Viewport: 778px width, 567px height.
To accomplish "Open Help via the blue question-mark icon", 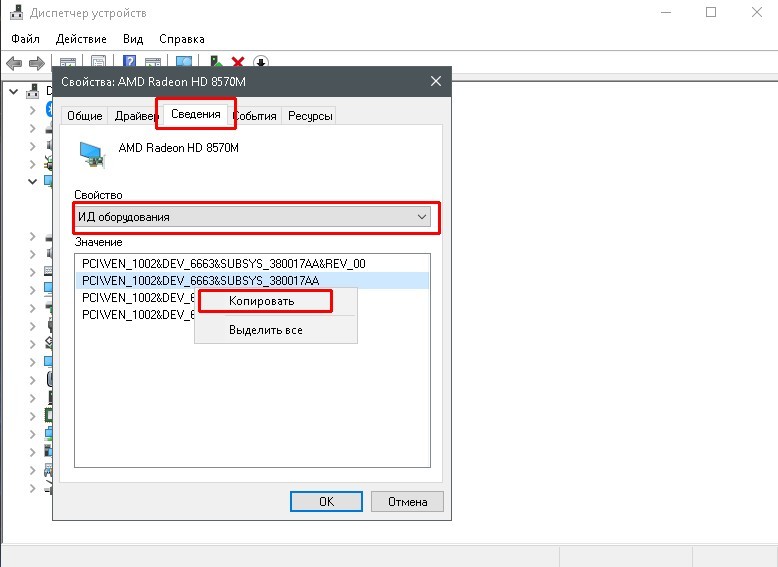I will point(130,61).
